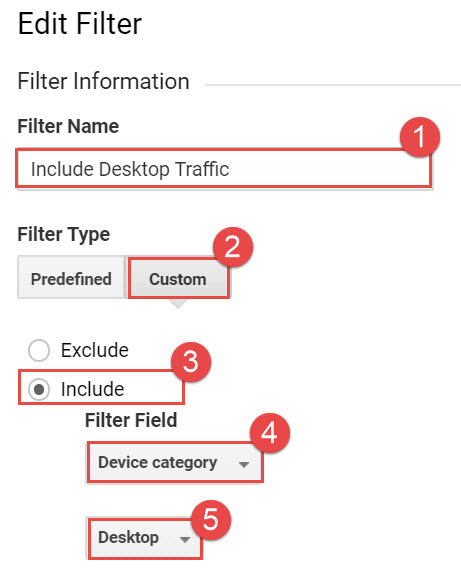
Task: Click the Filter Type label
Action: [64, 234]
